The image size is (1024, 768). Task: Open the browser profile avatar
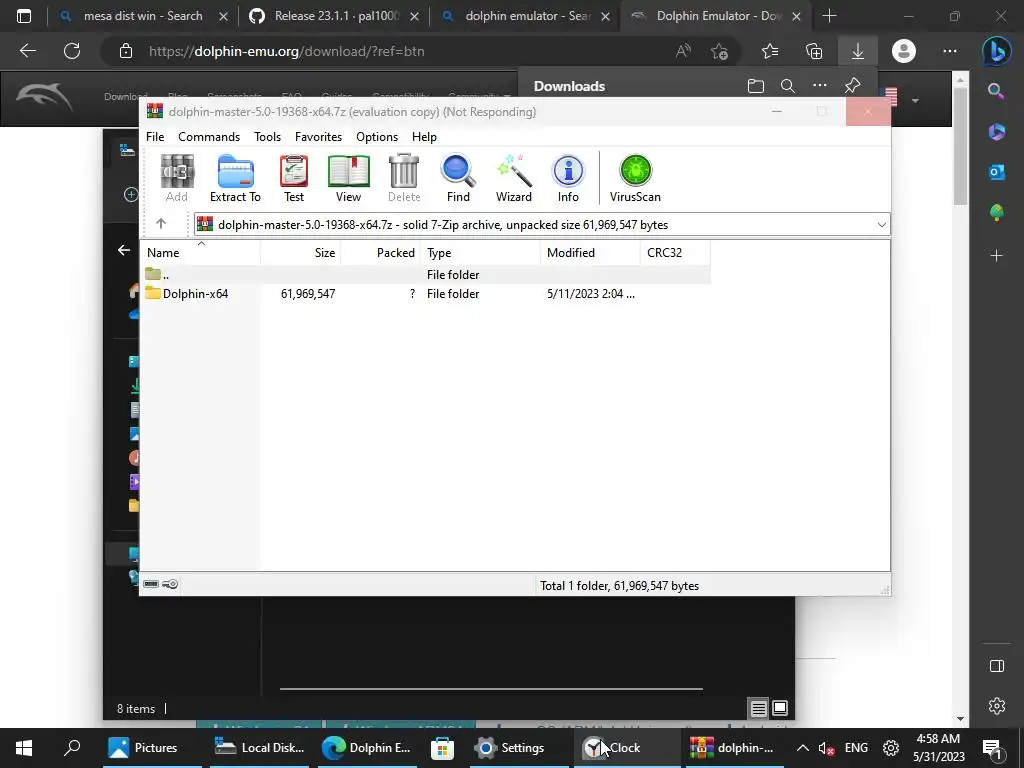[x=904, y=51]
